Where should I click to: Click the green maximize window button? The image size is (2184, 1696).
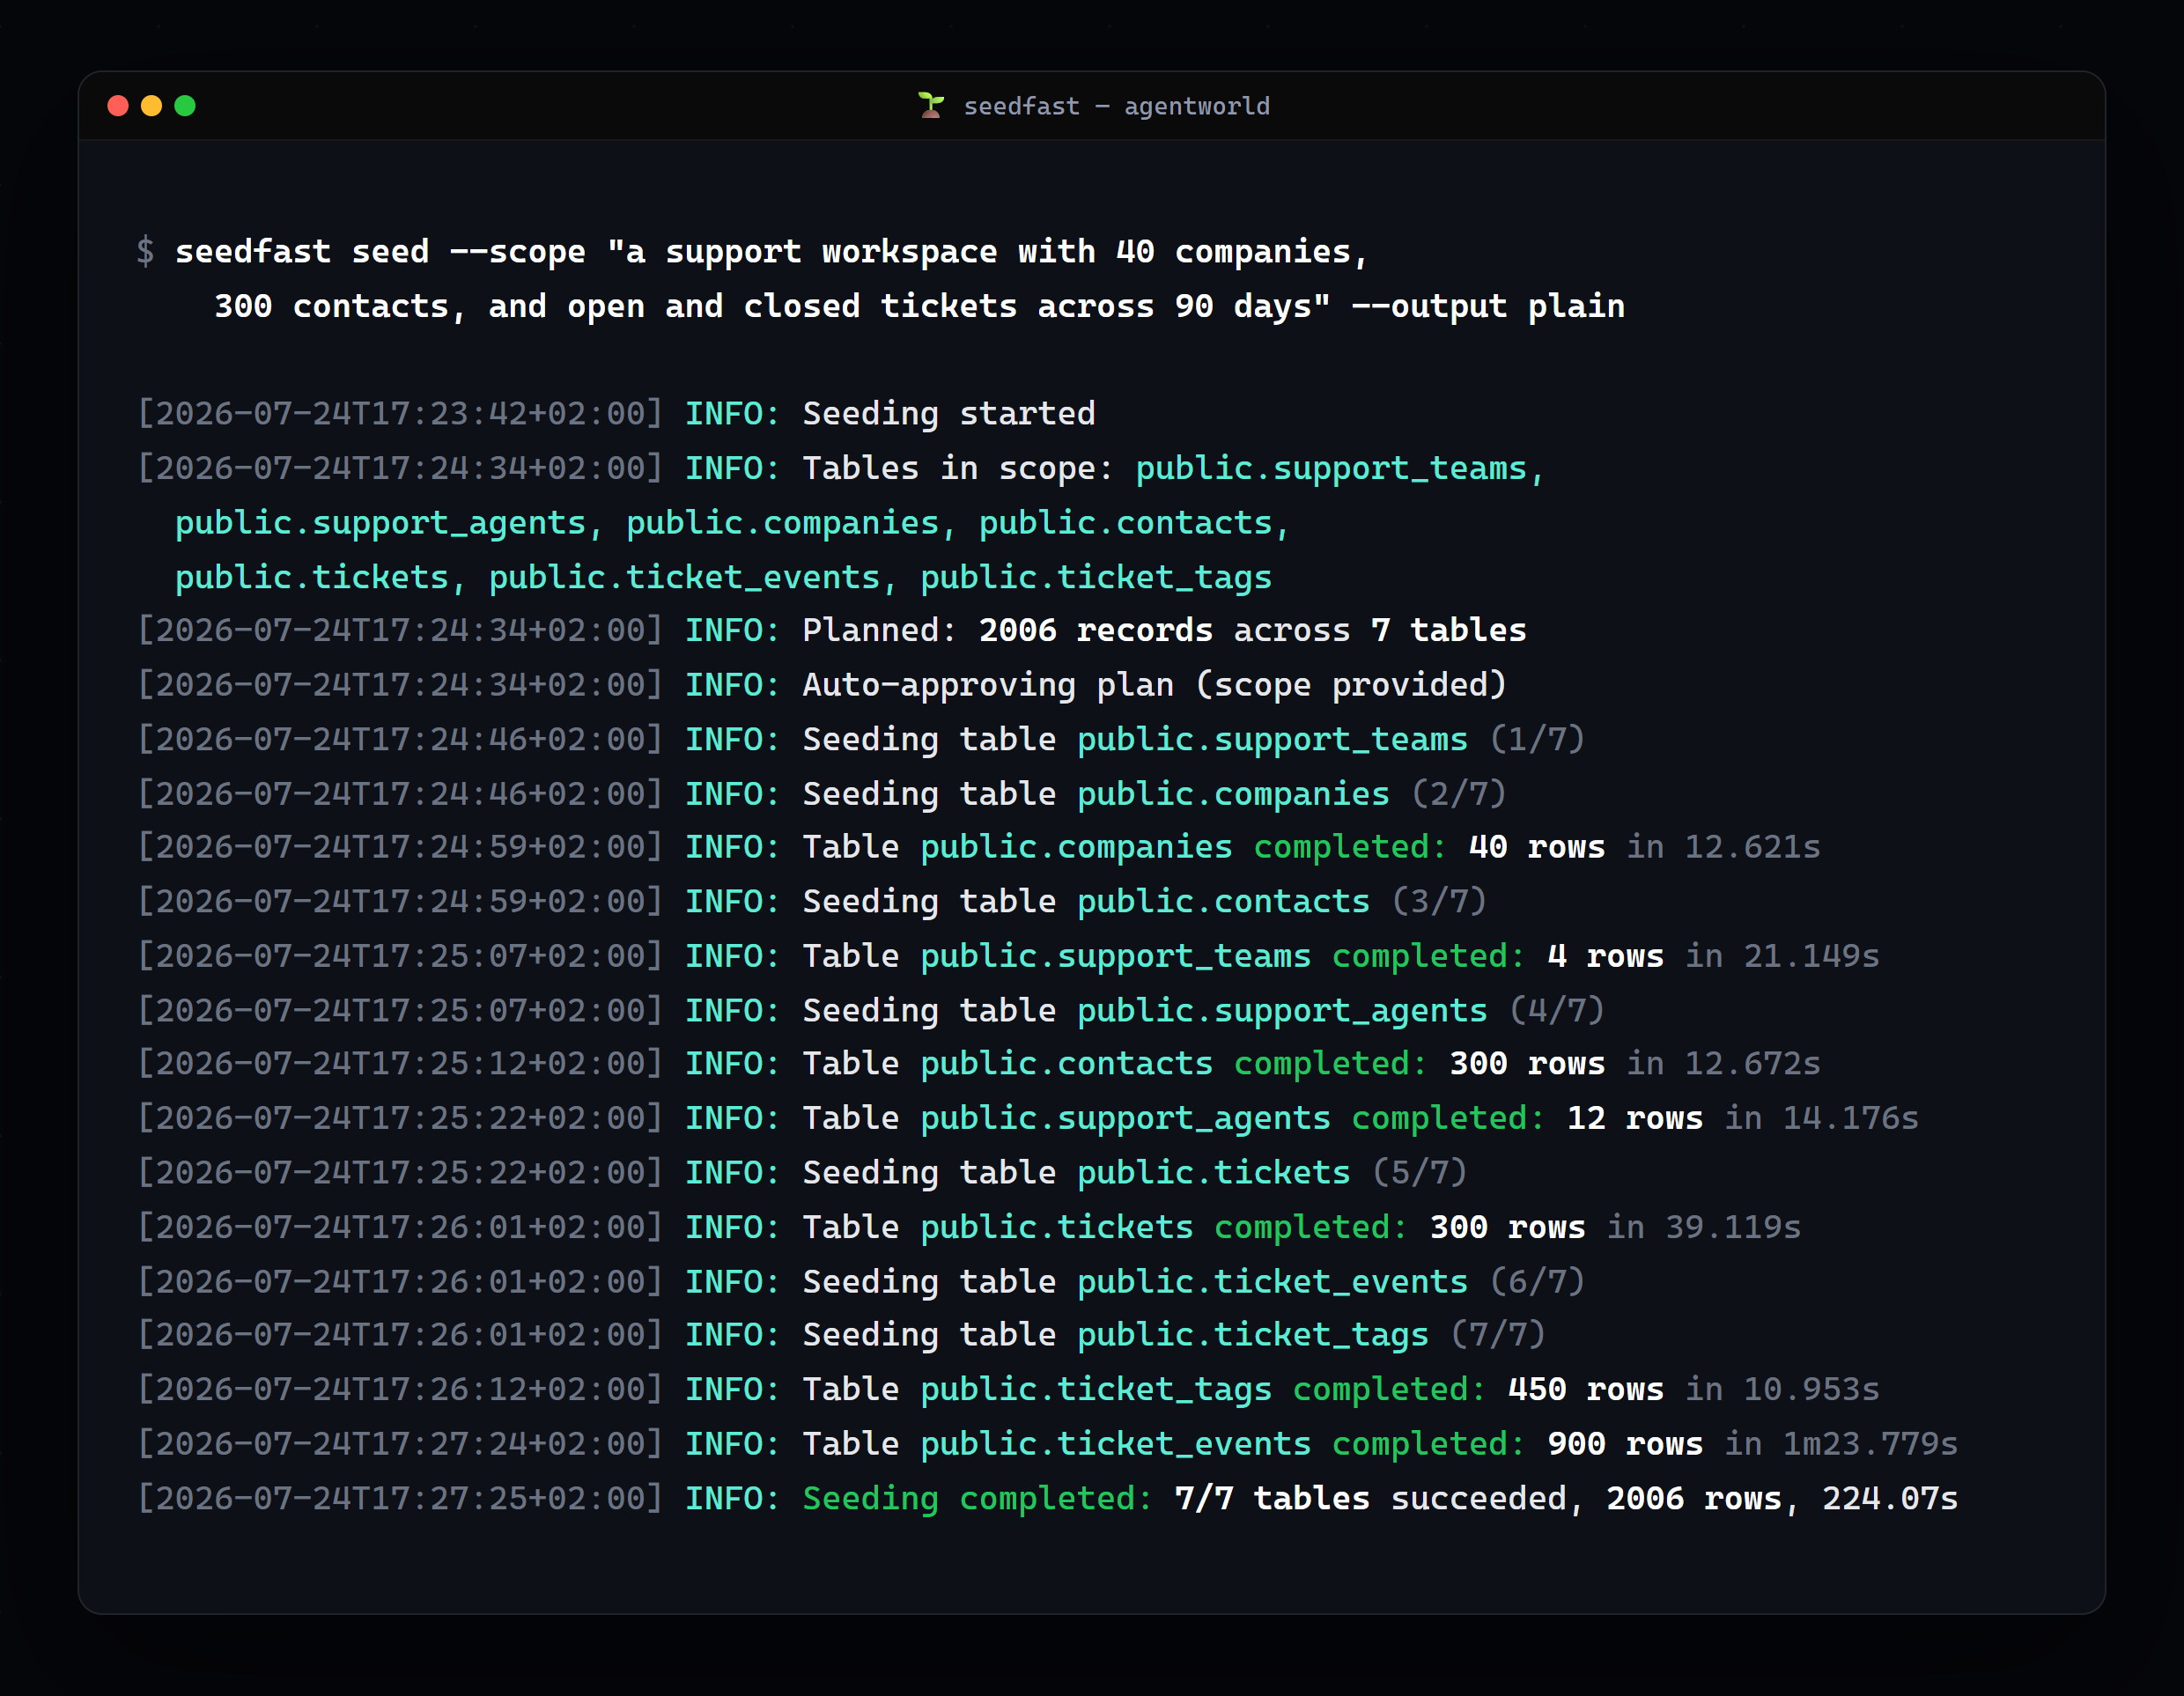tap(185, 106)
